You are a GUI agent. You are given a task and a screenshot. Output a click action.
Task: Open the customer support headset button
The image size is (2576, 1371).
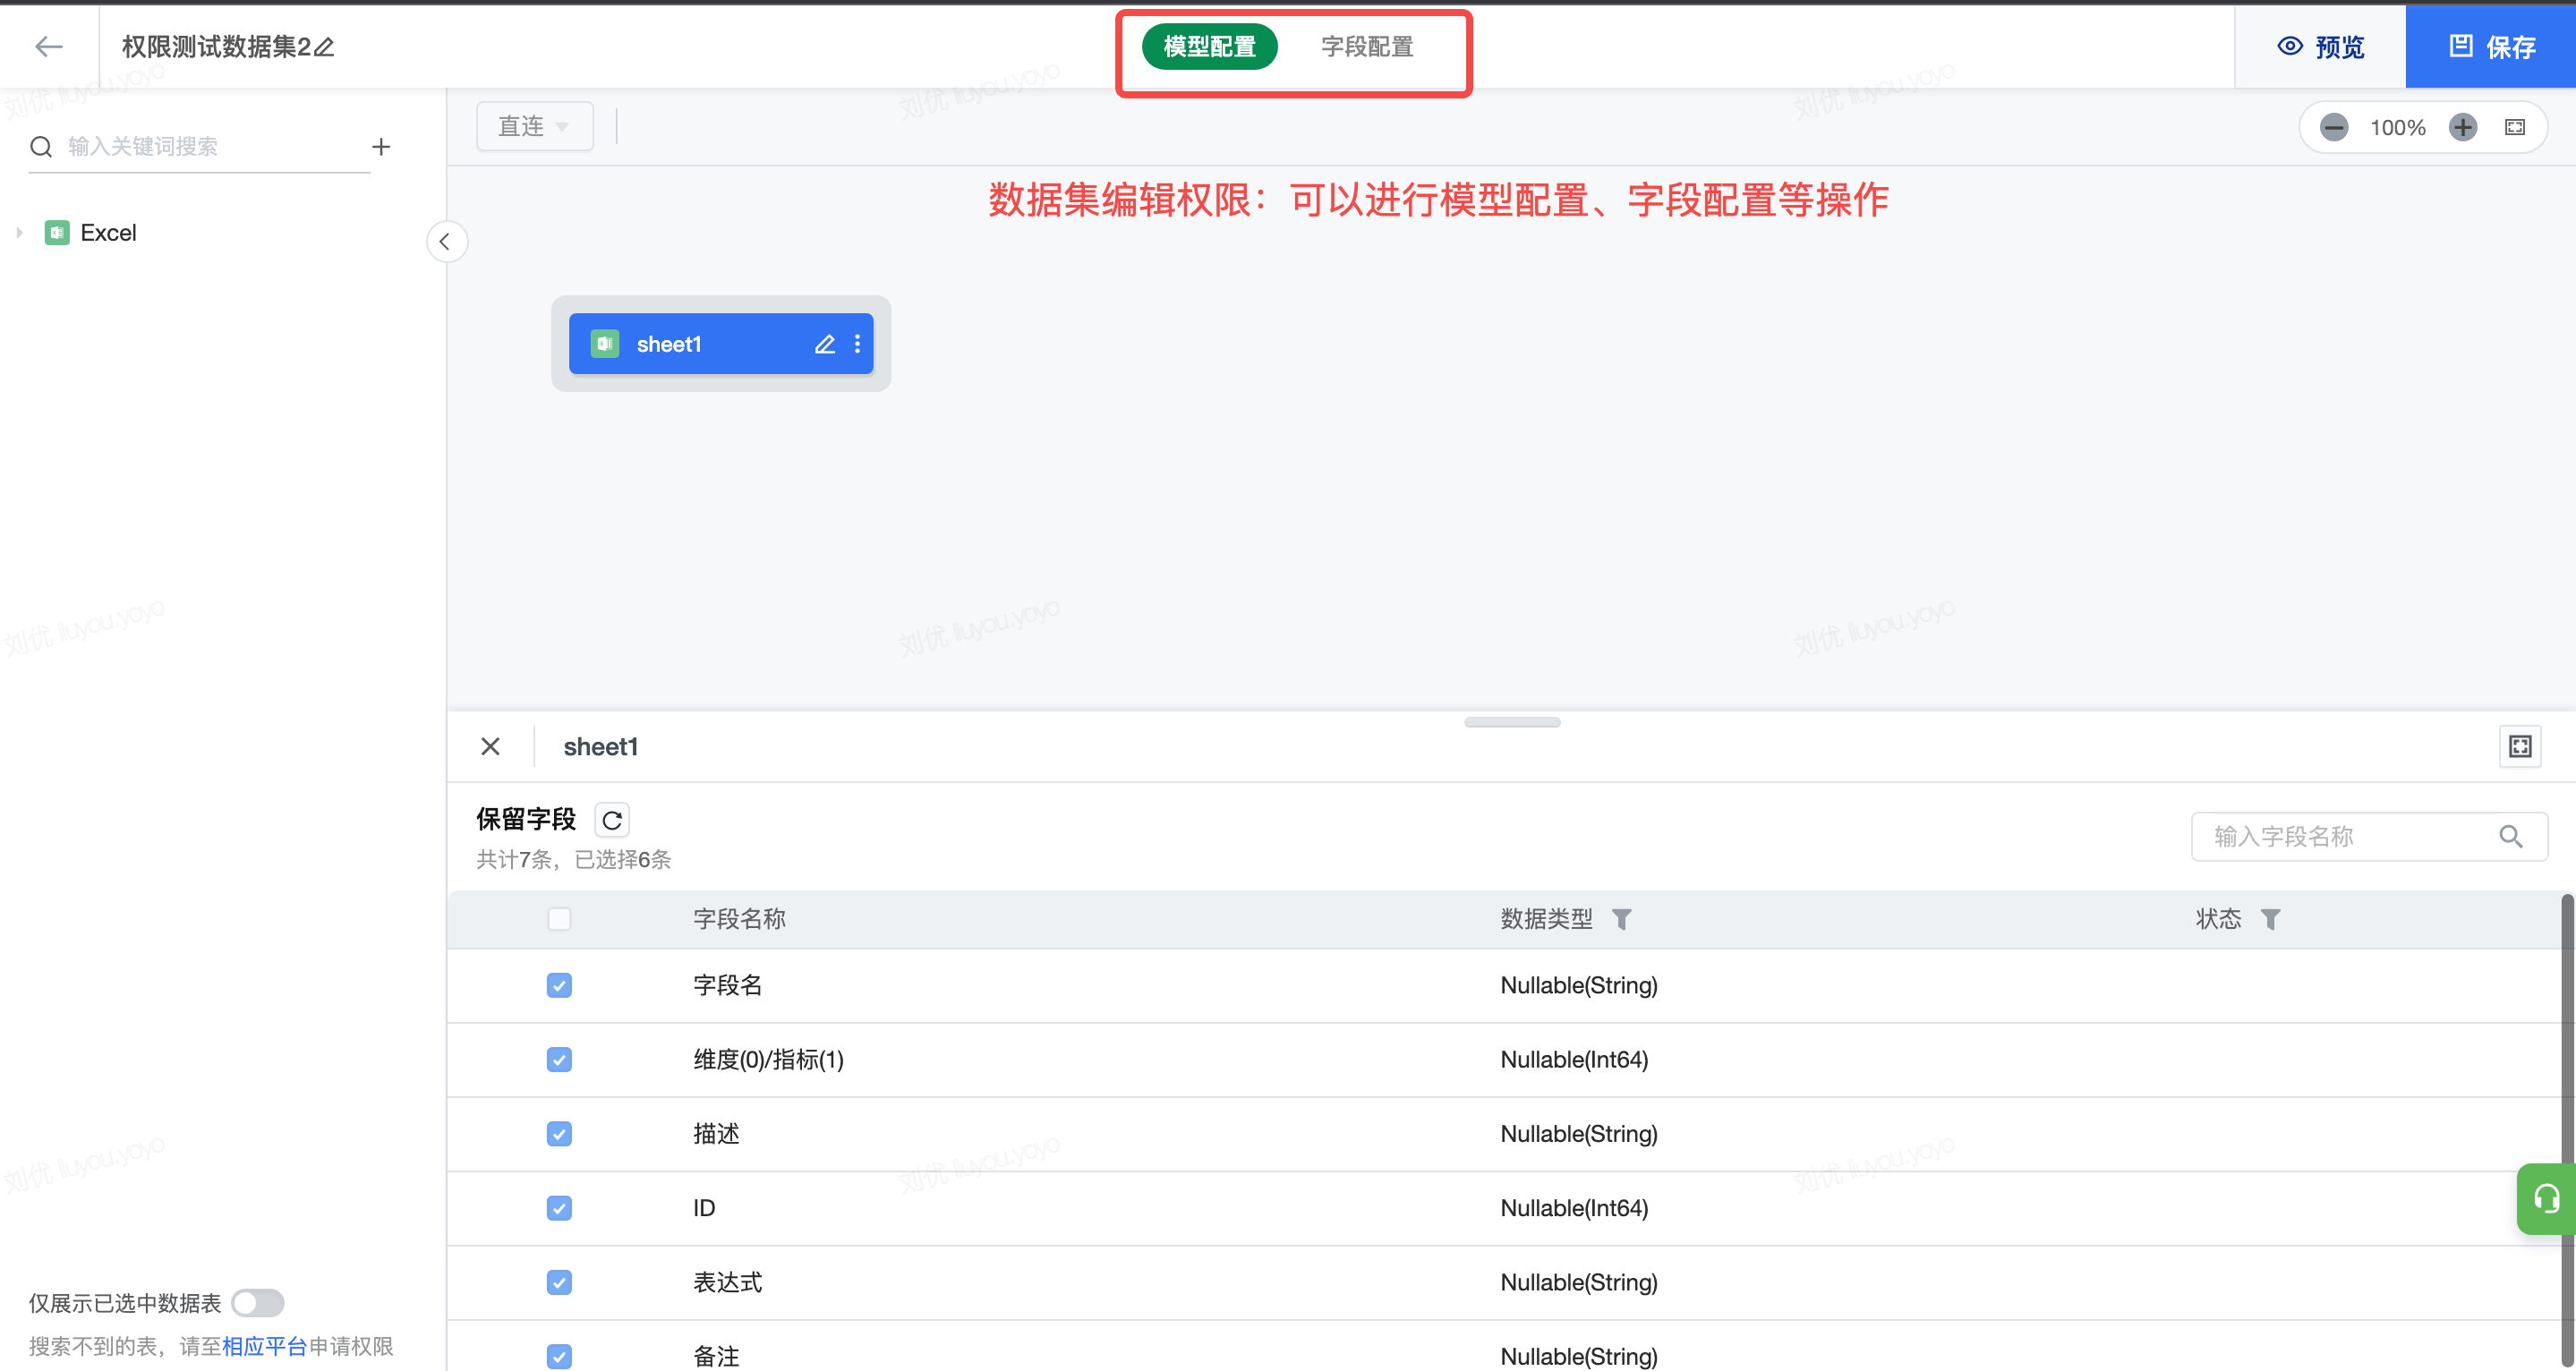(2546, 1198)
